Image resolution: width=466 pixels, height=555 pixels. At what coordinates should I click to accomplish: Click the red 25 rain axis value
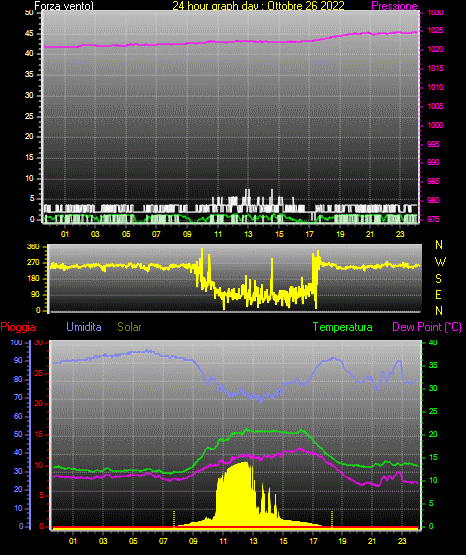(x=39, y=373)
